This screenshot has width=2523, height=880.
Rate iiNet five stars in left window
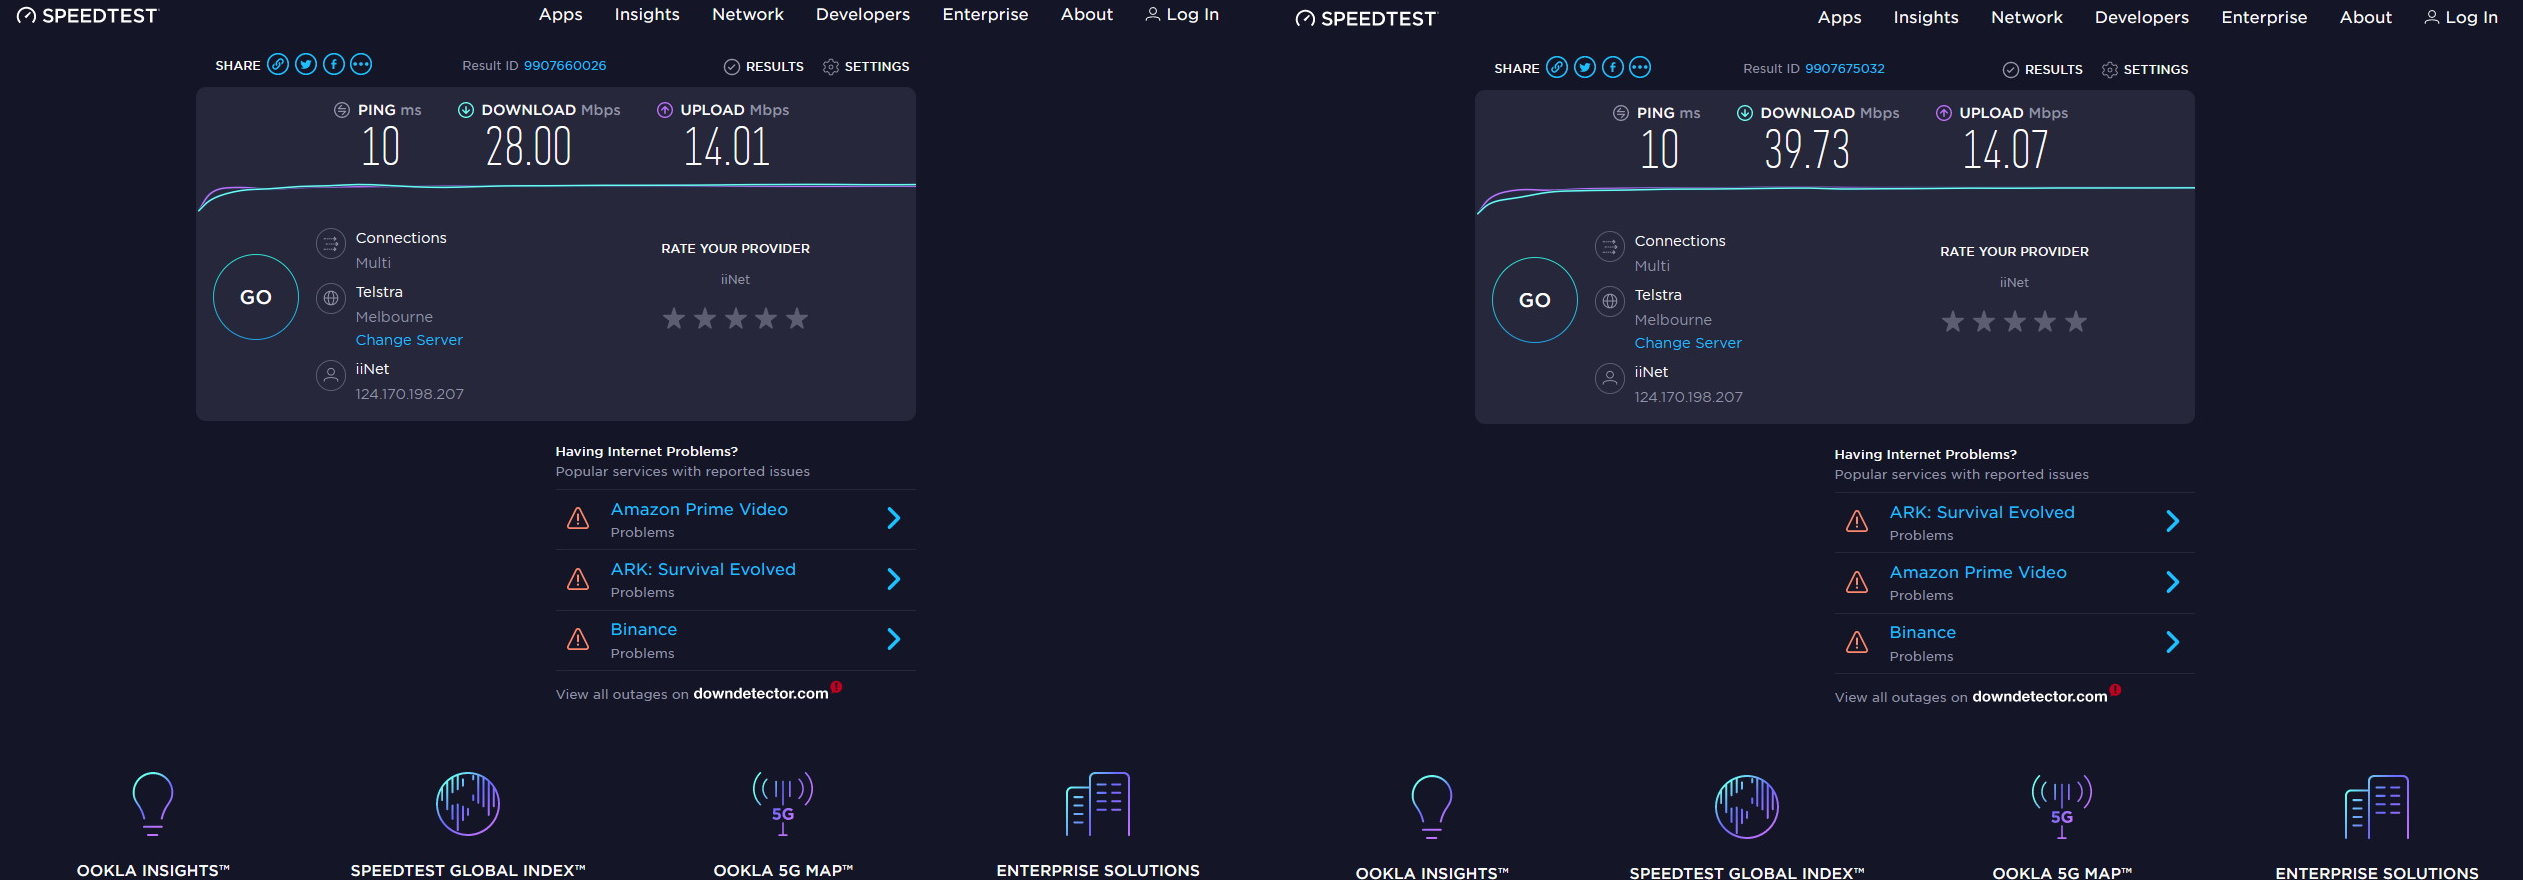797,318
